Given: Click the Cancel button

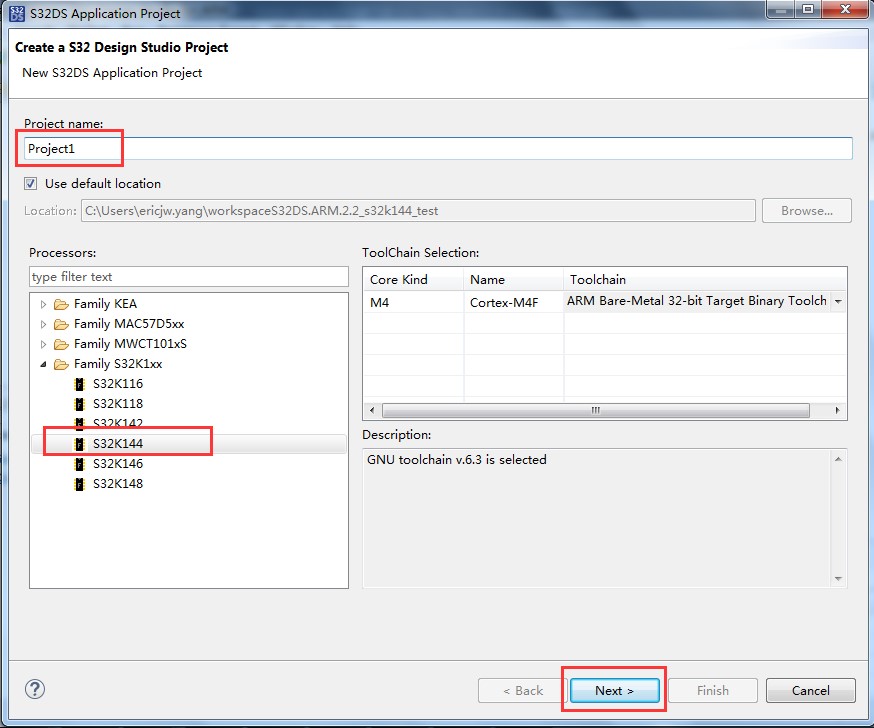Looking at the screenshot, I should (810, 690).
